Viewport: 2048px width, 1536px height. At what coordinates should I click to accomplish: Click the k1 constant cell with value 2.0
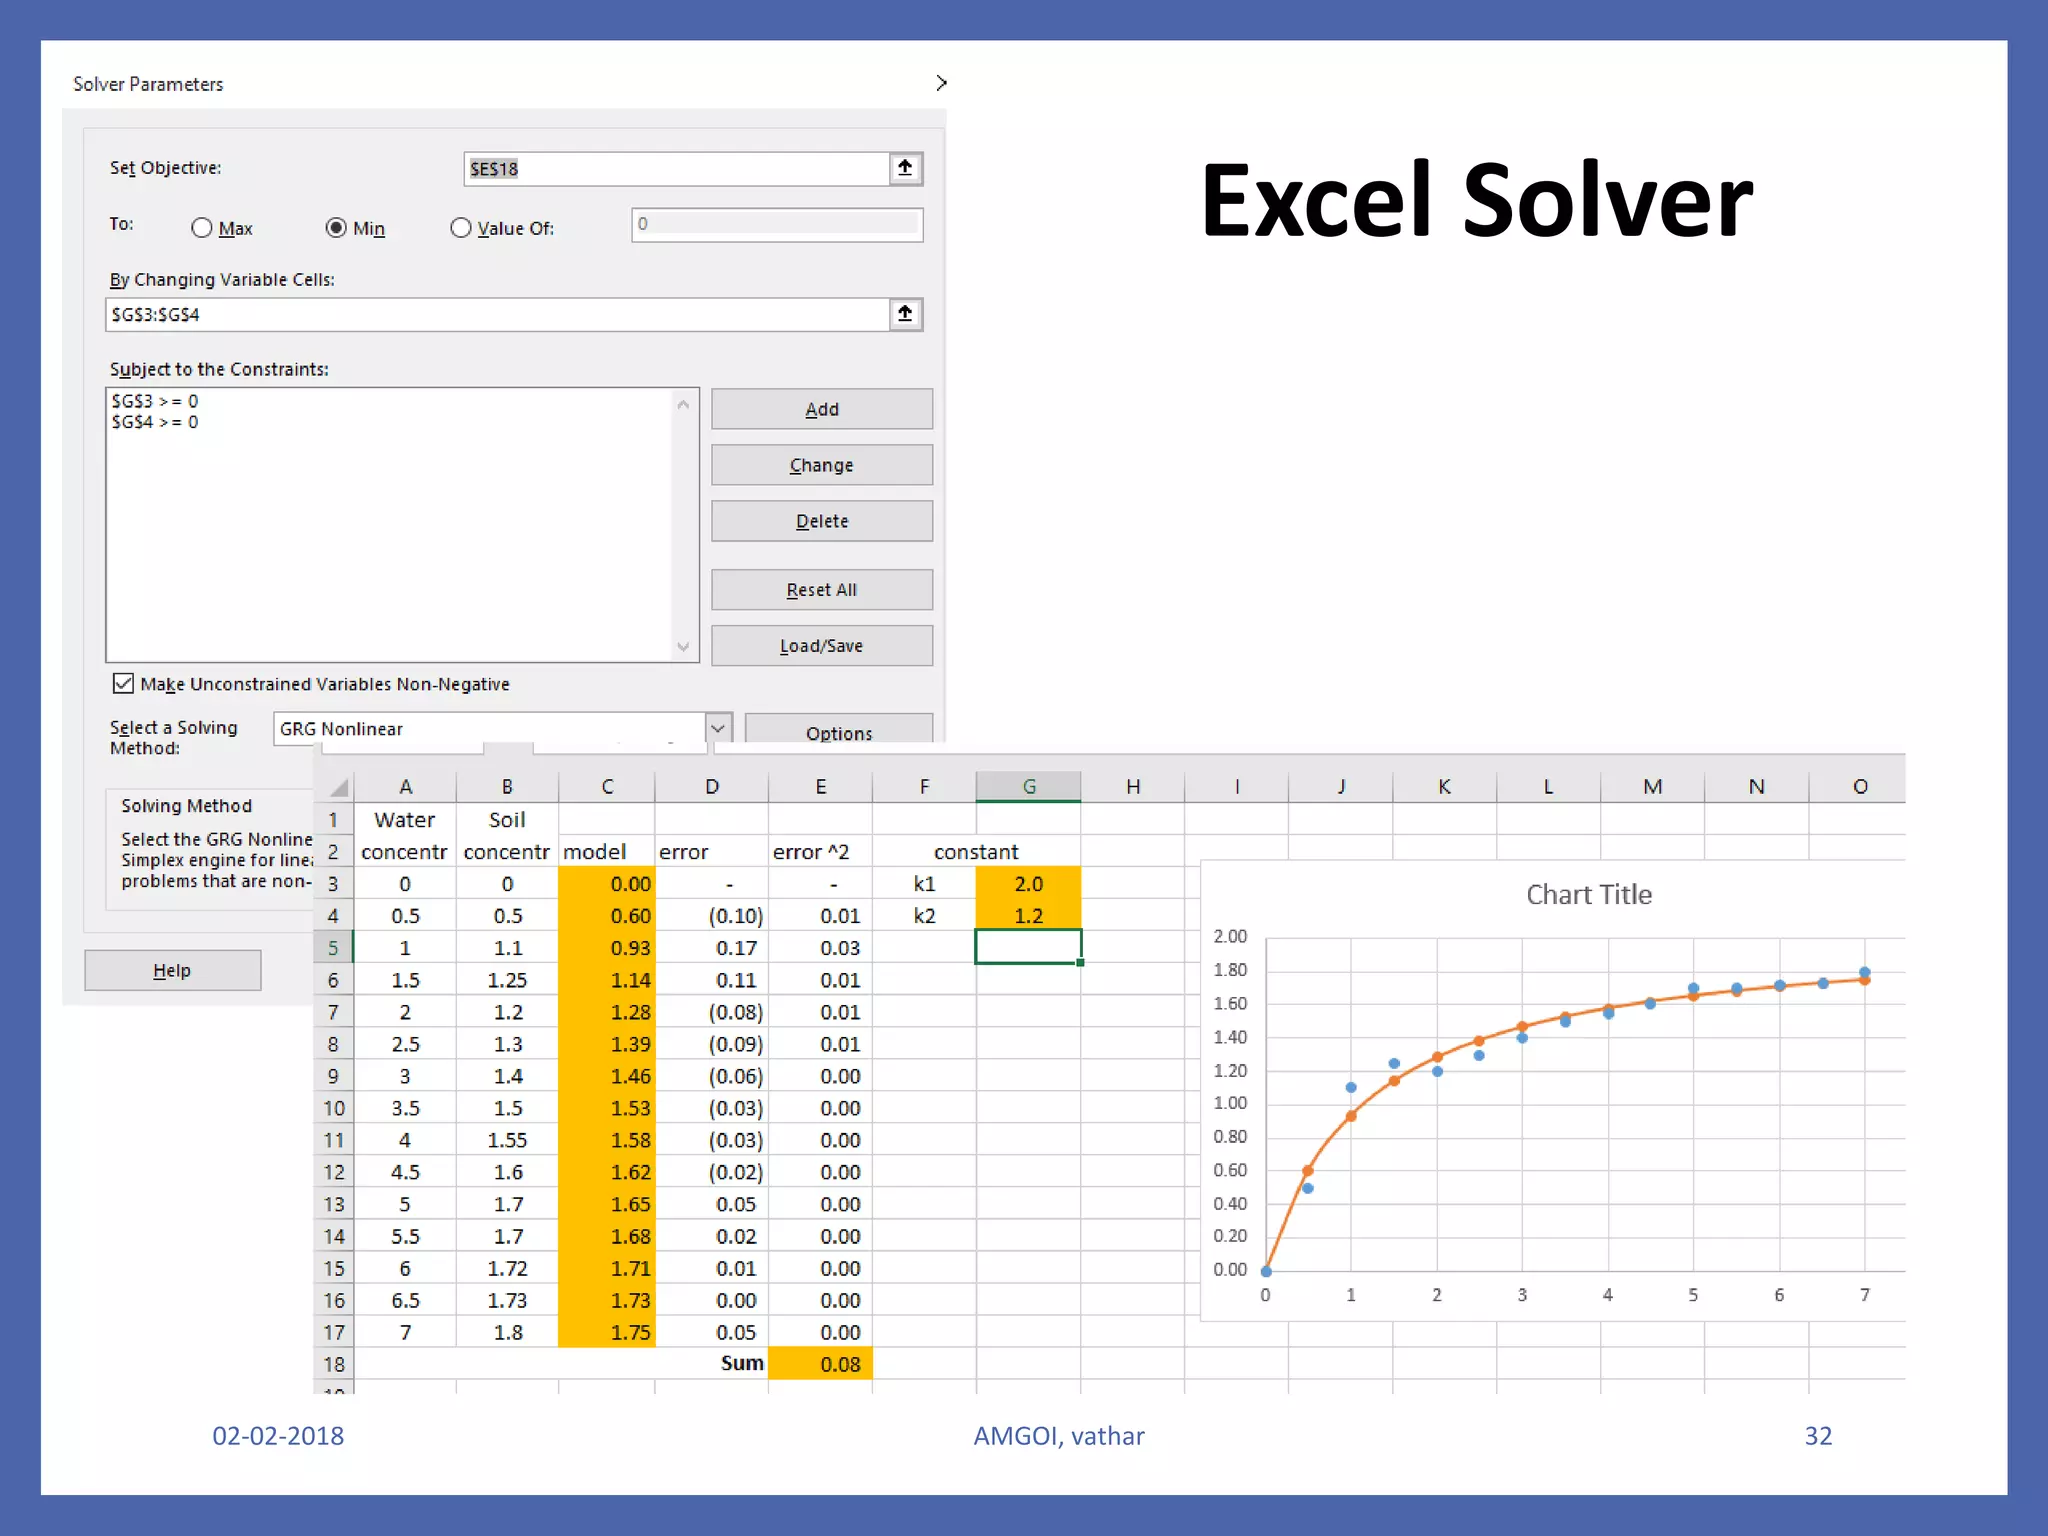click(x=1028, y=884)
